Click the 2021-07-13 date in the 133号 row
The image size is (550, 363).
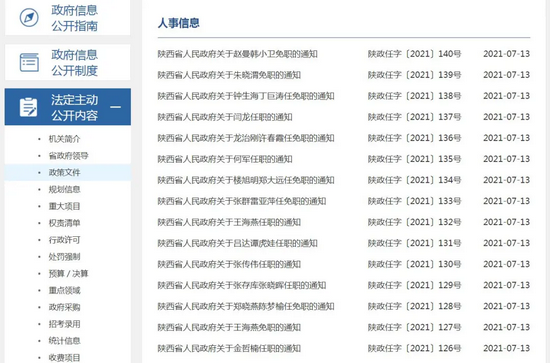tap(507, 201)
